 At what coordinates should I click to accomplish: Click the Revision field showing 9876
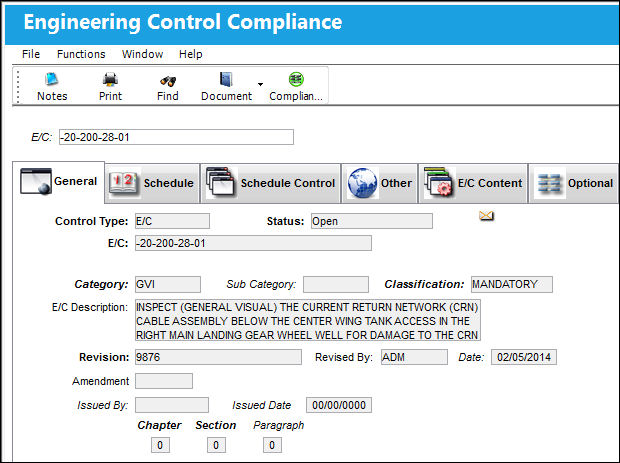(218, 357)
